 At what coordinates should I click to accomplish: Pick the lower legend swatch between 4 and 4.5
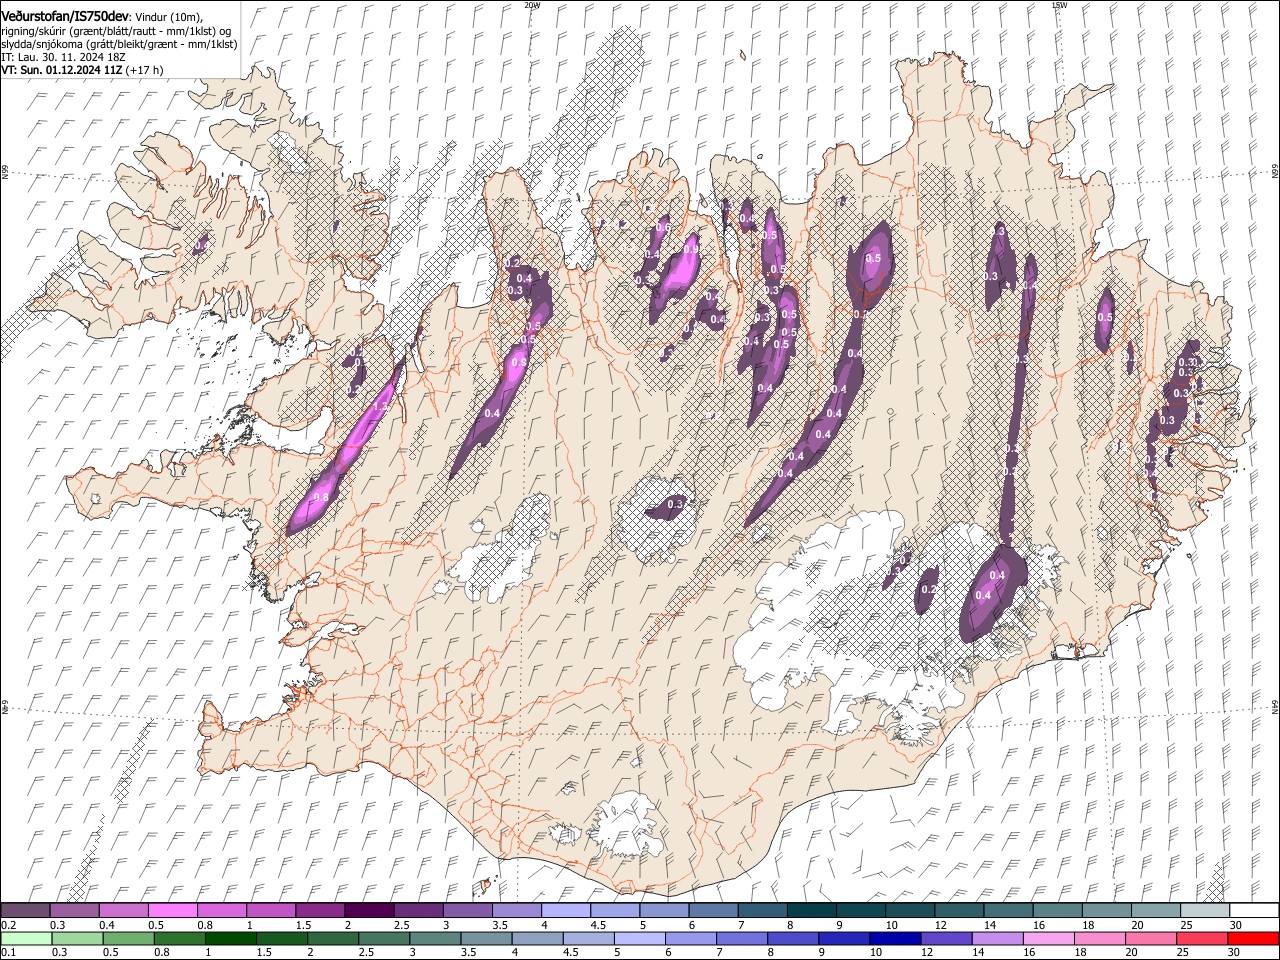coord(536,939)
